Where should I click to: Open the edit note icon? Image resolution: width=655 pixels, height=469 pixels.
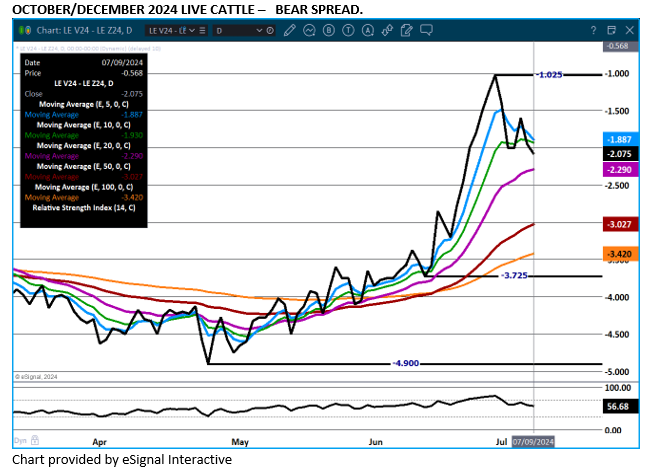pyautogui.click(x=405, y=31)
